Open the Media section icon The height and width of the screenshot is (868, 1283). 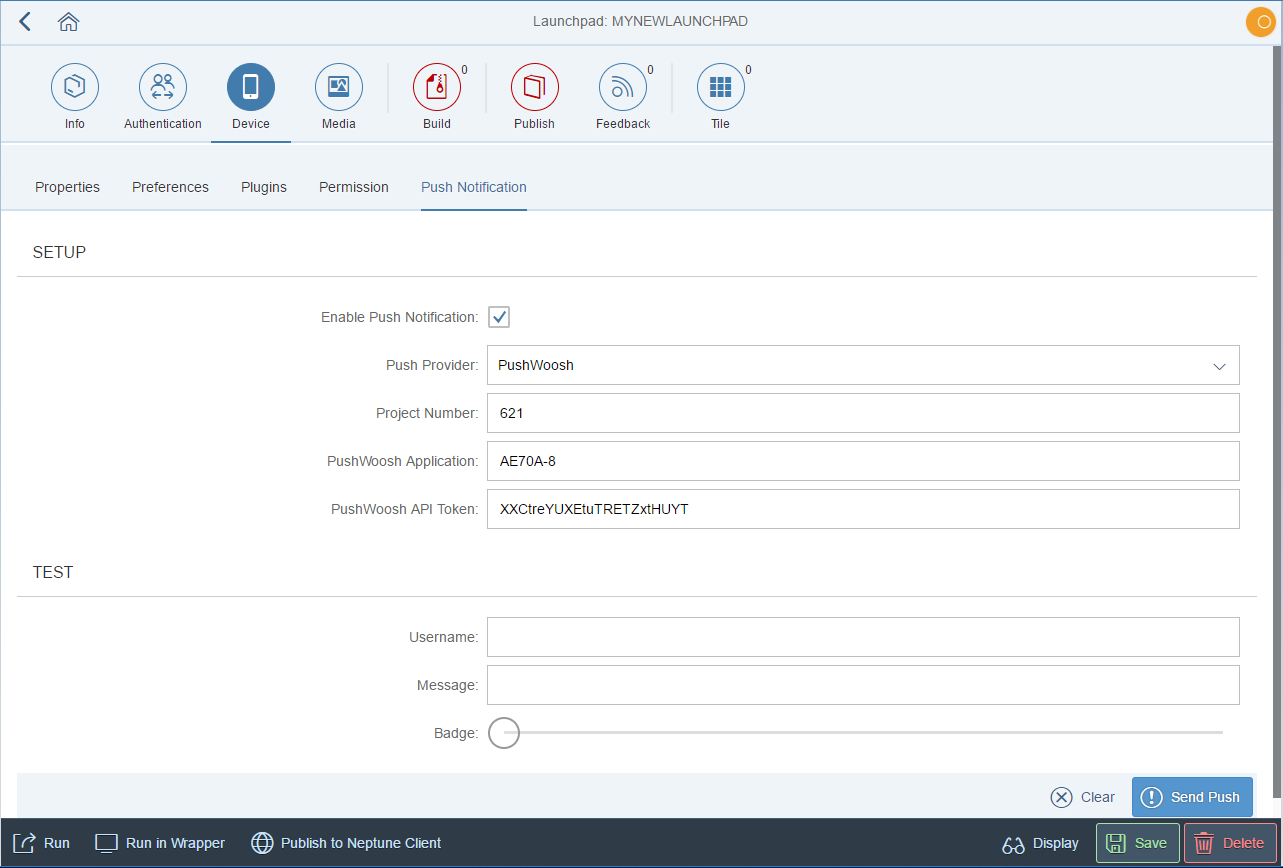click(x=339, y=87)
